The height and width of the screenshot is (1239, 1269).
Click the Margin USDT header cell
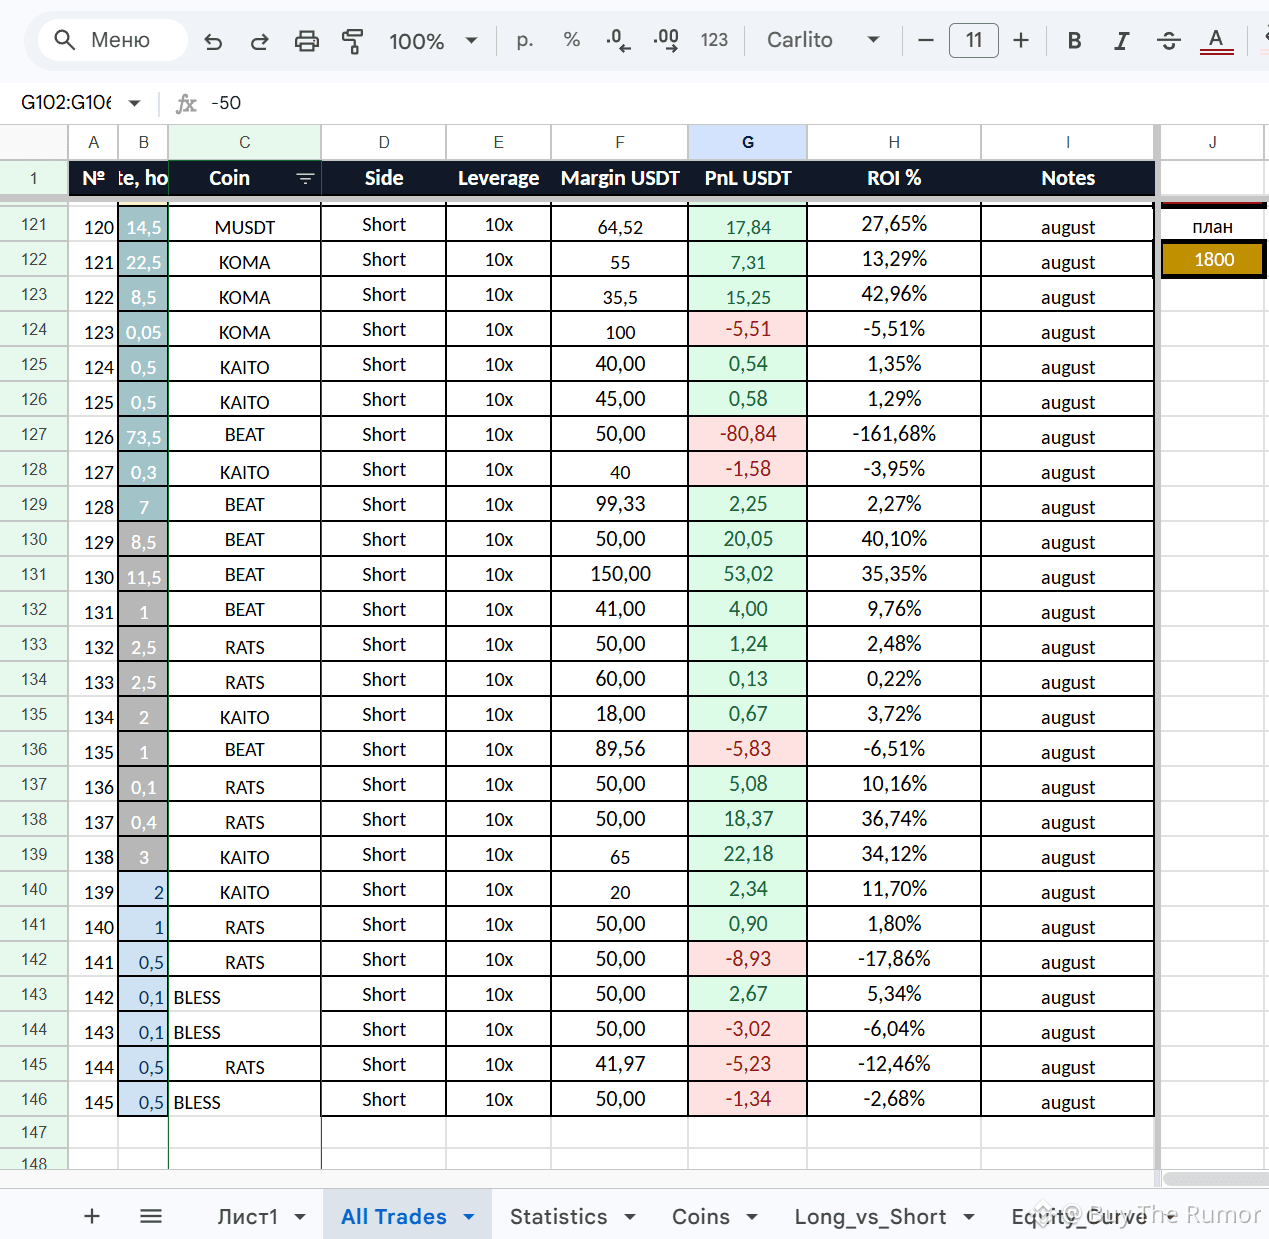620,178
